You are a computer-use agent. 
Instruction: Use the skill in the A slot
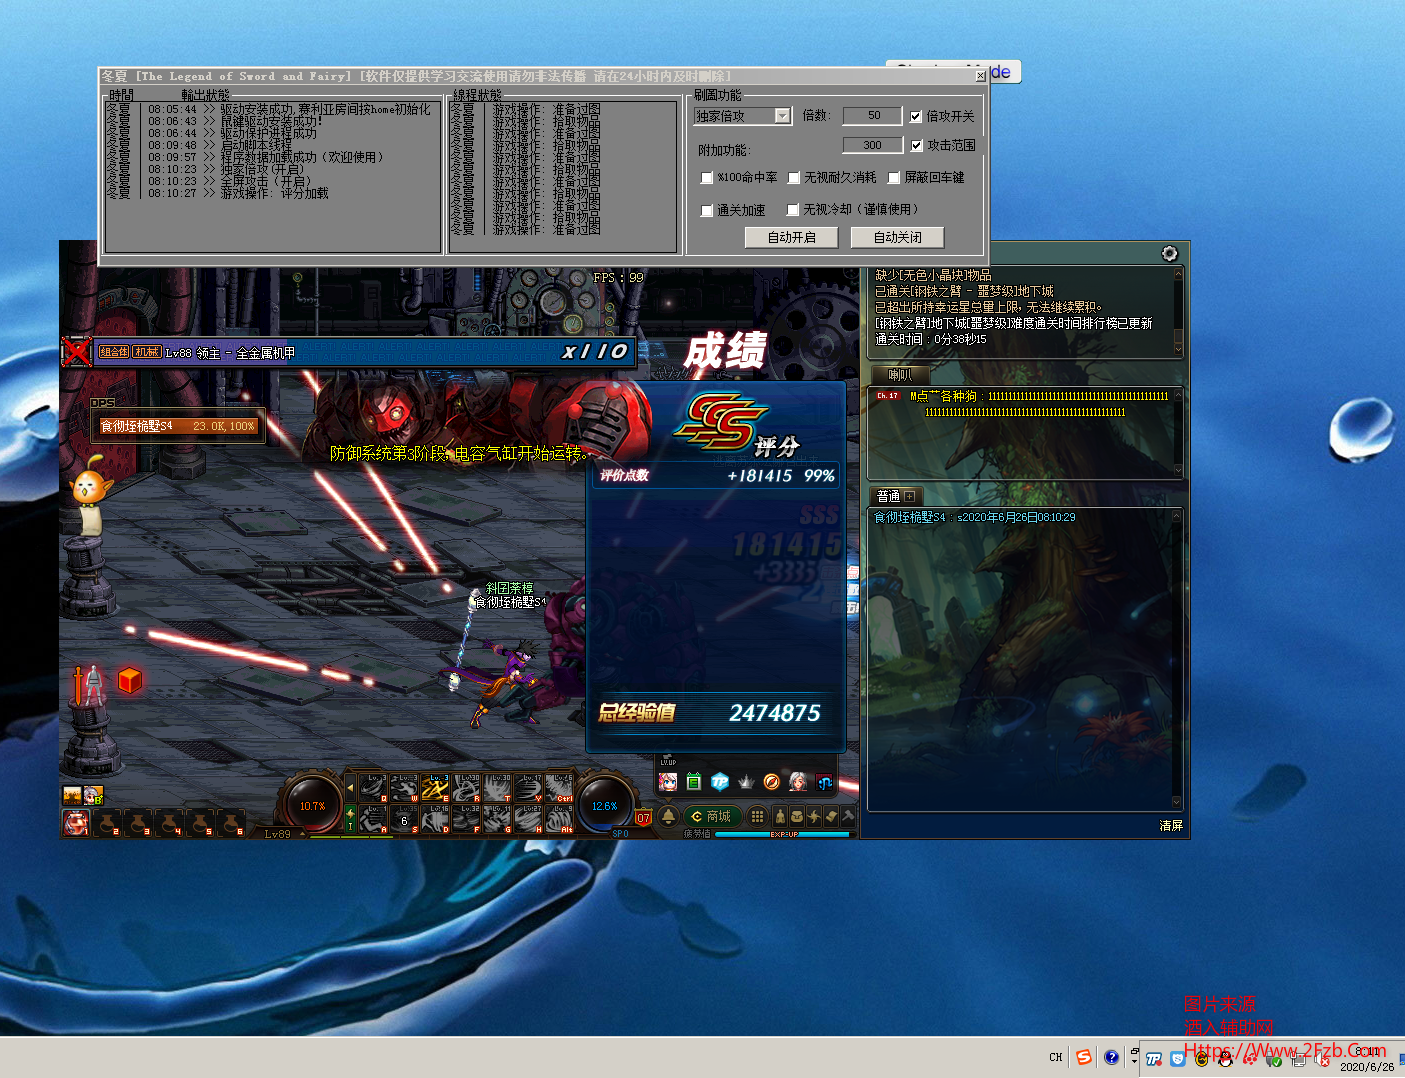pyautogui.click(x=372, y=819)
